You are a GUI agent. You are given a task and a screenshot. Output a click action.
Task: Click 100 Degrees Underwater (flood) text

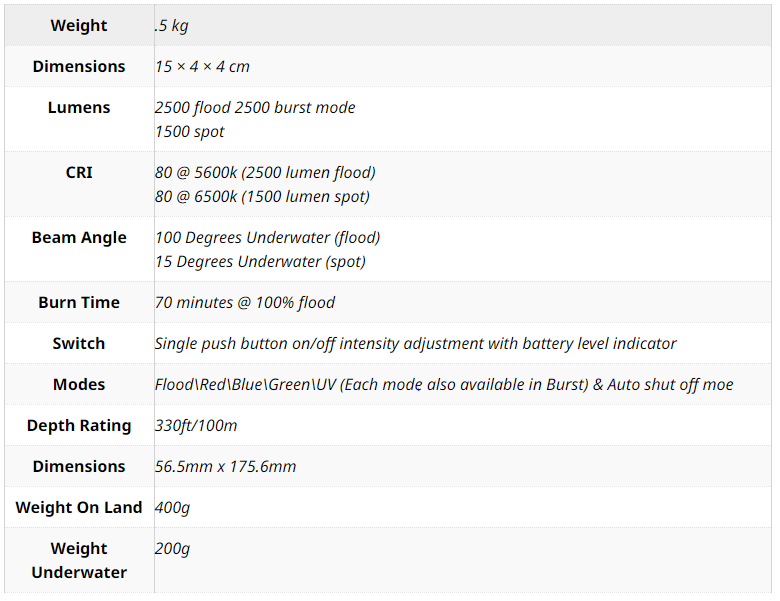click(x=268, y=238)
